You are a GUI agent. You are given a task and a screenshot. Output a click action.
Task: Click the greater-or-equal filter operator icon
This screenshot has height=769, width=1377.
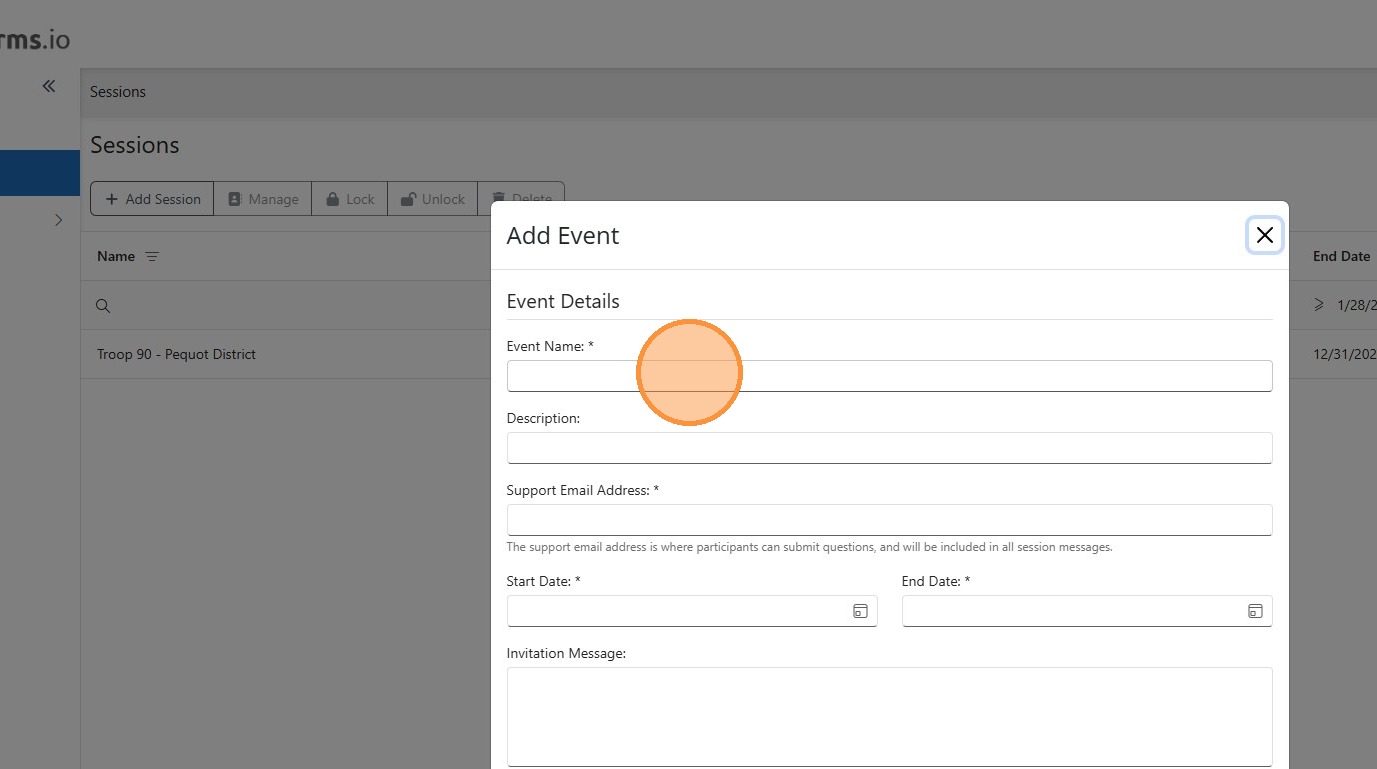pos(1319,305)
